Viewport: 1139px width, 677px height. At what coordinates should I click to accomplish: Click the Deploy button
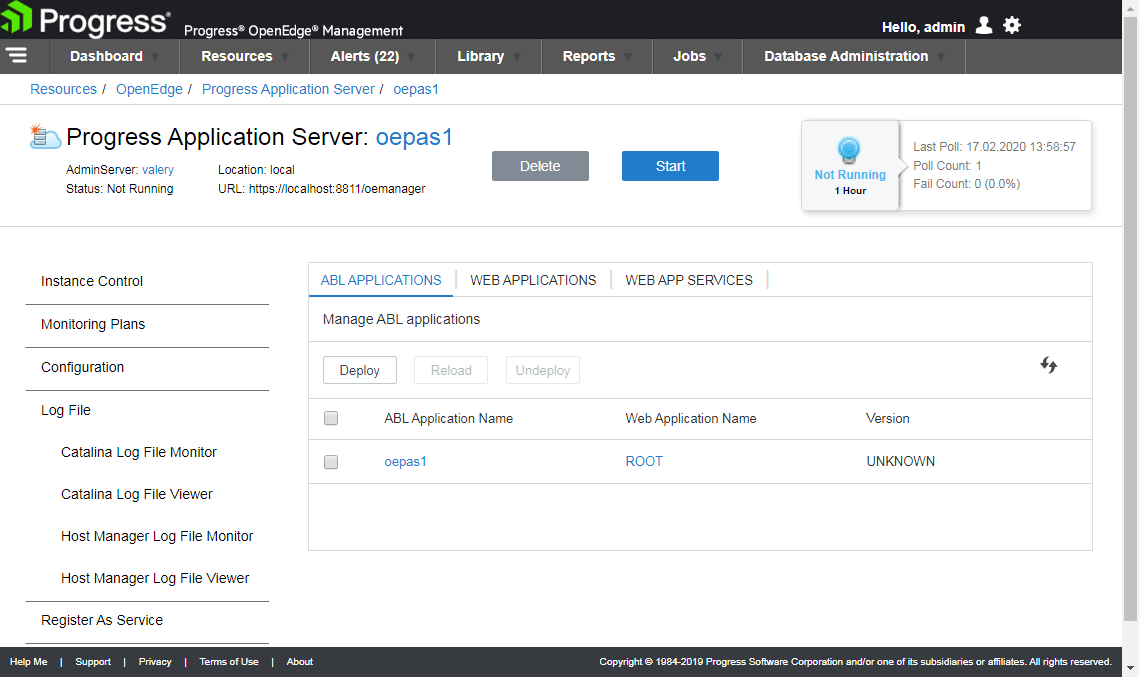coord(360,370)
